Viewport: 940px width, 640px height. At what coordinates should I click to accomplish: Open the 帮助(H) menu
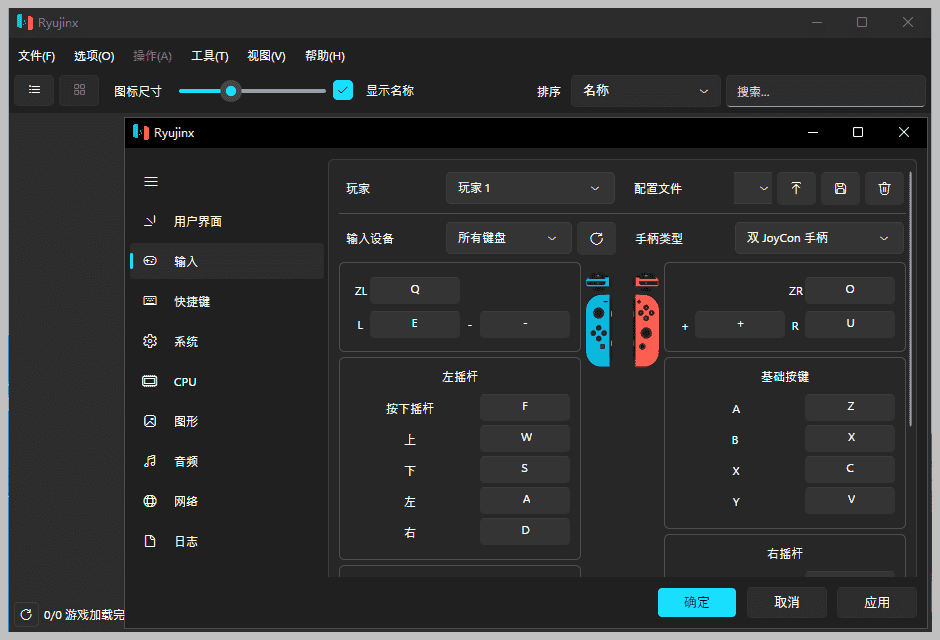(325, 56)
